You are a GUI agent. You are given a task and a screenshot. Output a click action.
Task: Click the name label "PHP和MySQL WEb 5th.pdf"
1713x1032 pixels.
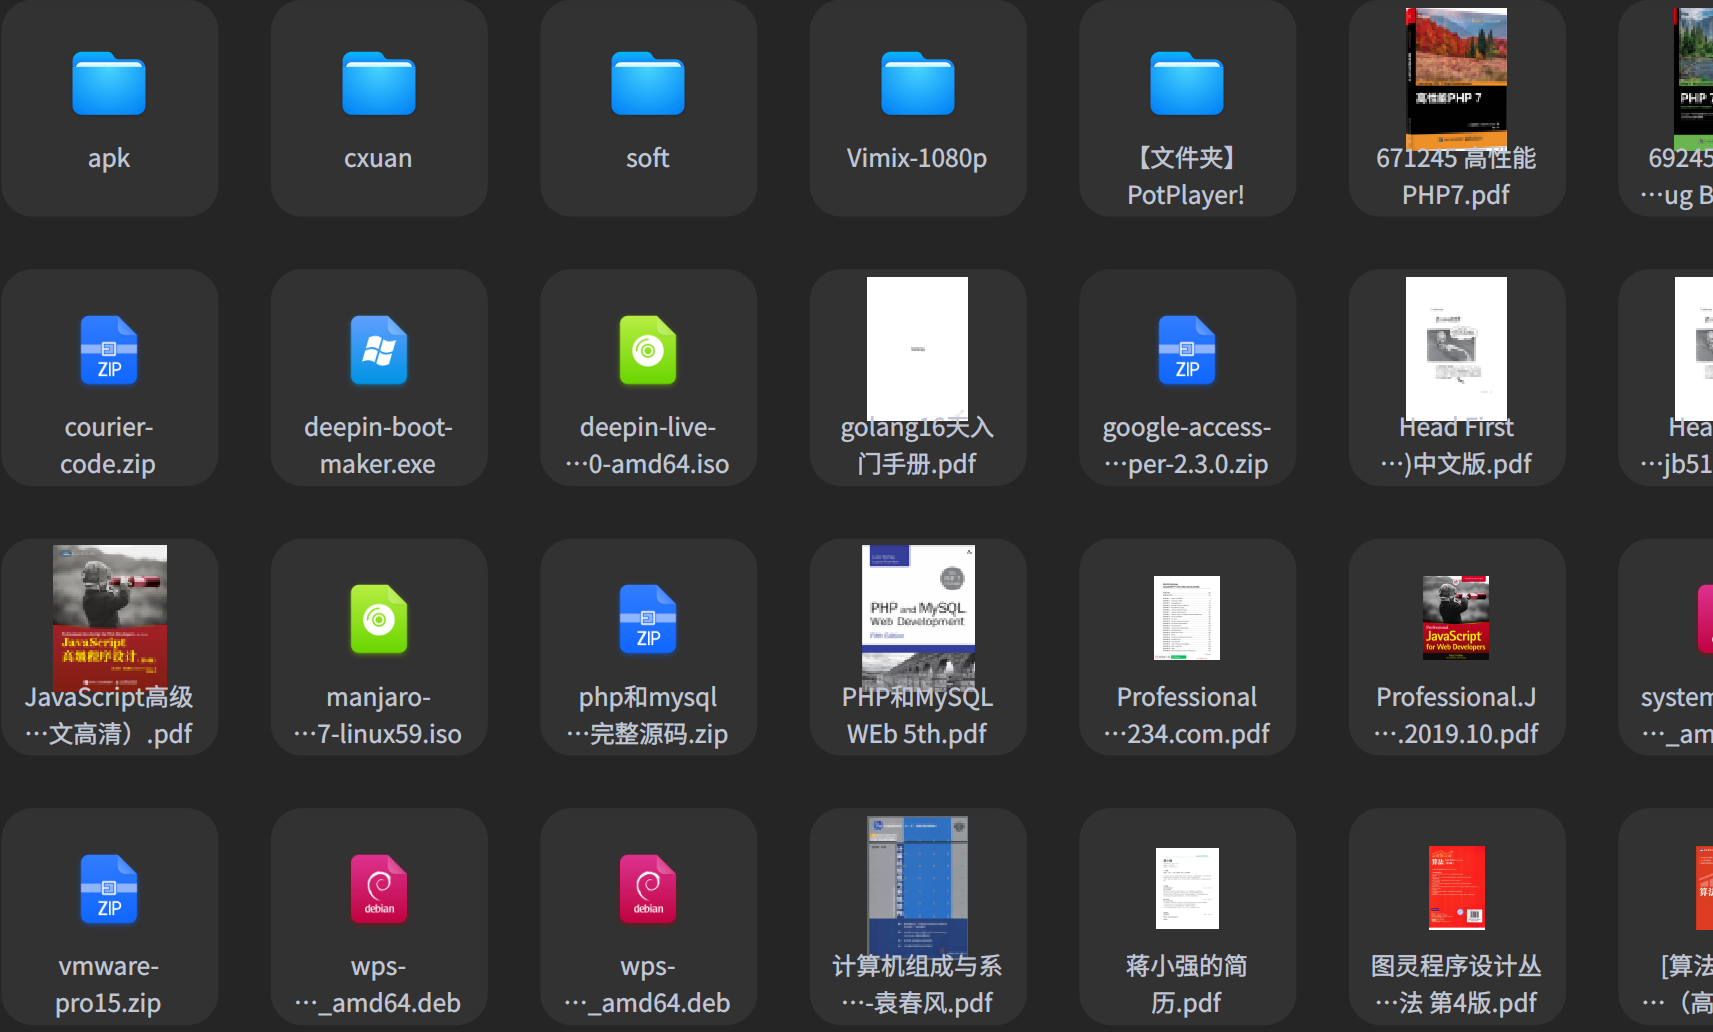917,715
